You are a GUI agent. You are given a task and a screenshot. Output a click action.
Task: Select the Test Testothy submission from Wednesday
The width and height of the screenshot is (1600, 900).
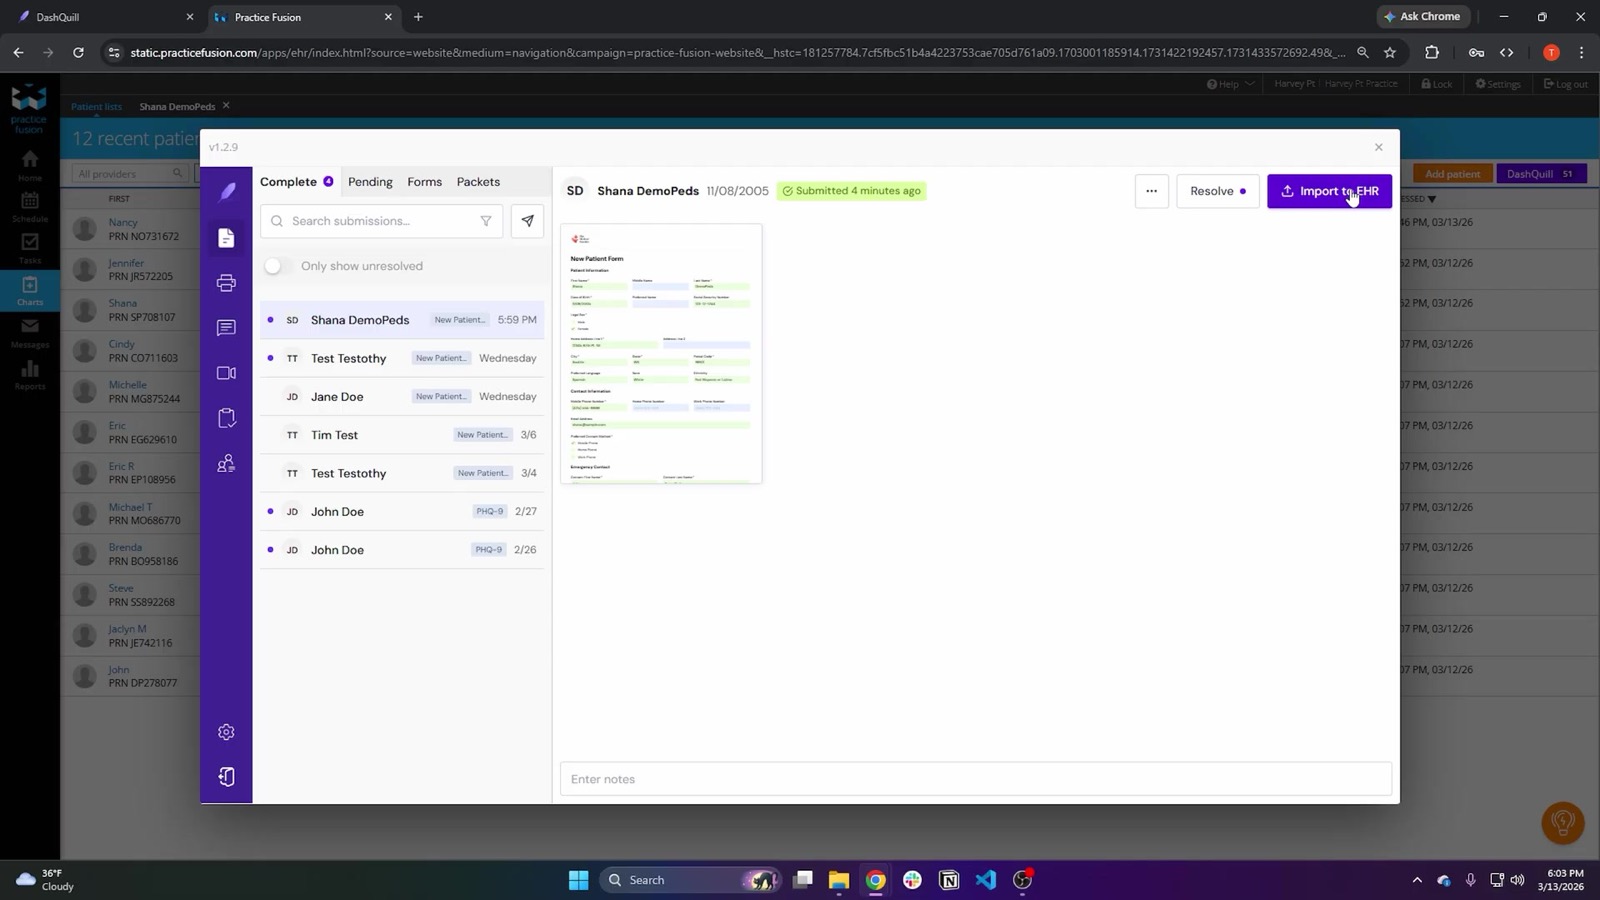click(402, 358)
